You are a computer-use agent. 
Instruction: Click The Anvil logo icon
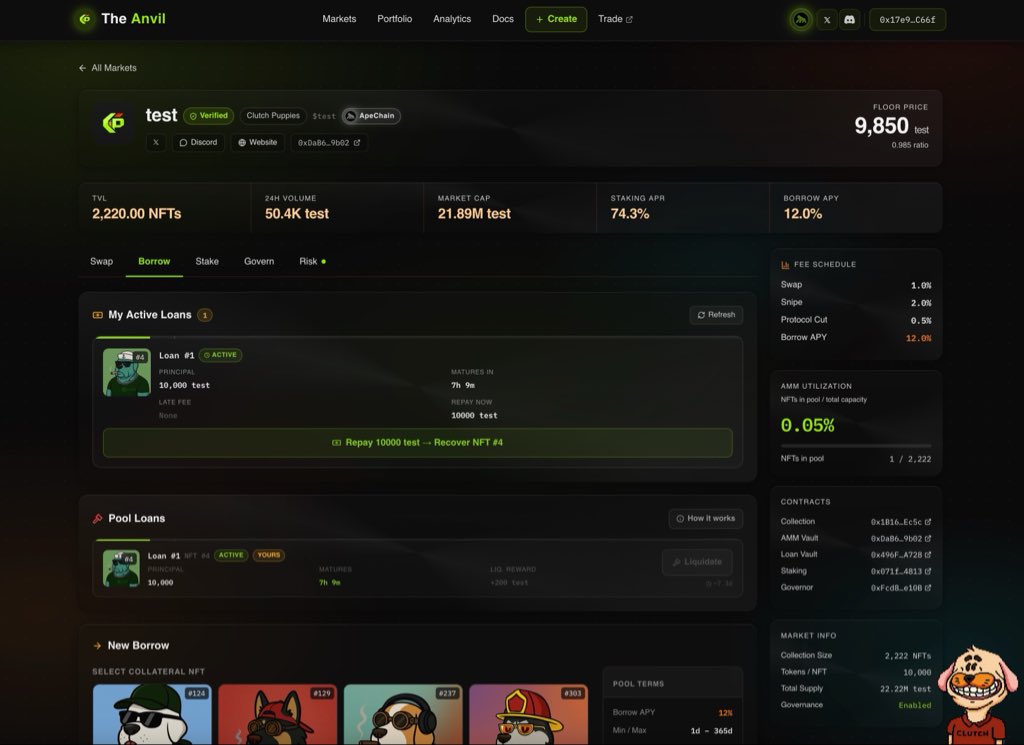[x=85, y=19]
